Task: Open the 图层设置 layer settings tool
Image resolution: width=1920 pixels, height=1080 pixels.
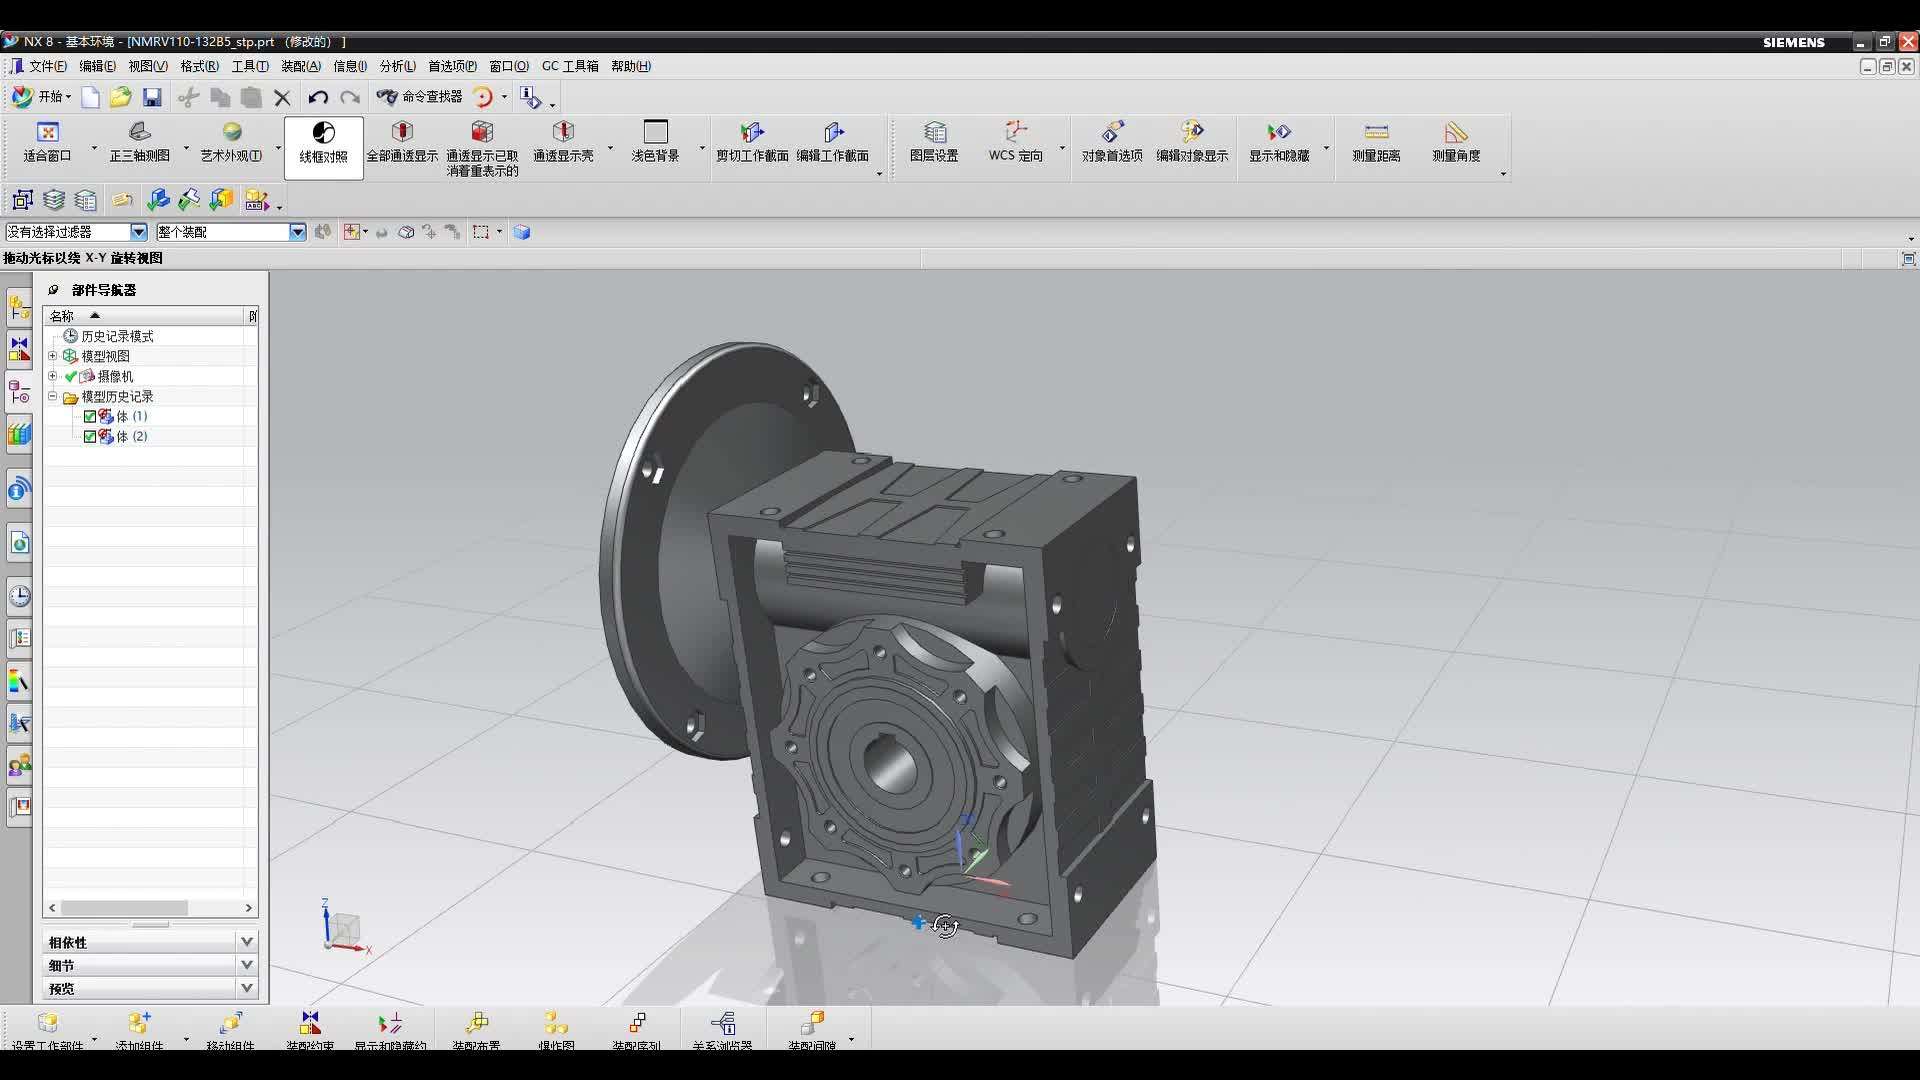Action: pyautogui.click(x=934, y=145)
